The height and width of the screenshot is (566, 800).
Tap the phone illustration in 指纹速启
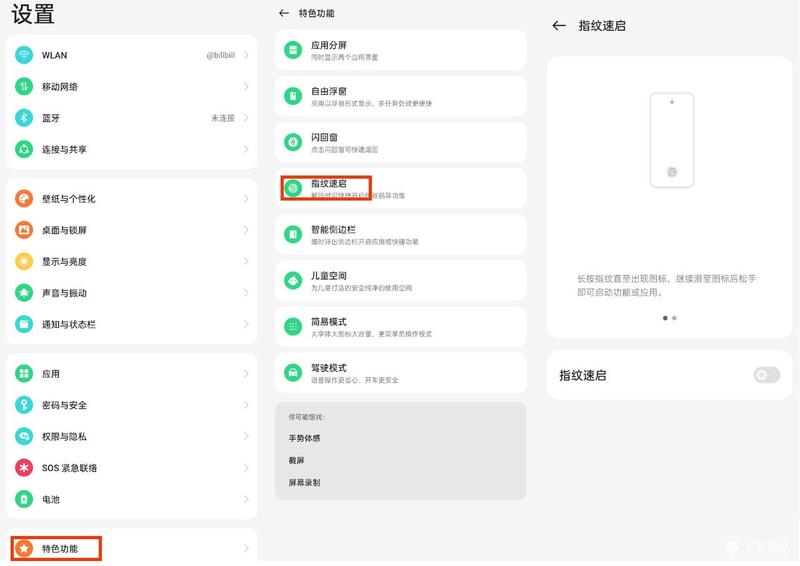tap(672, 140)
